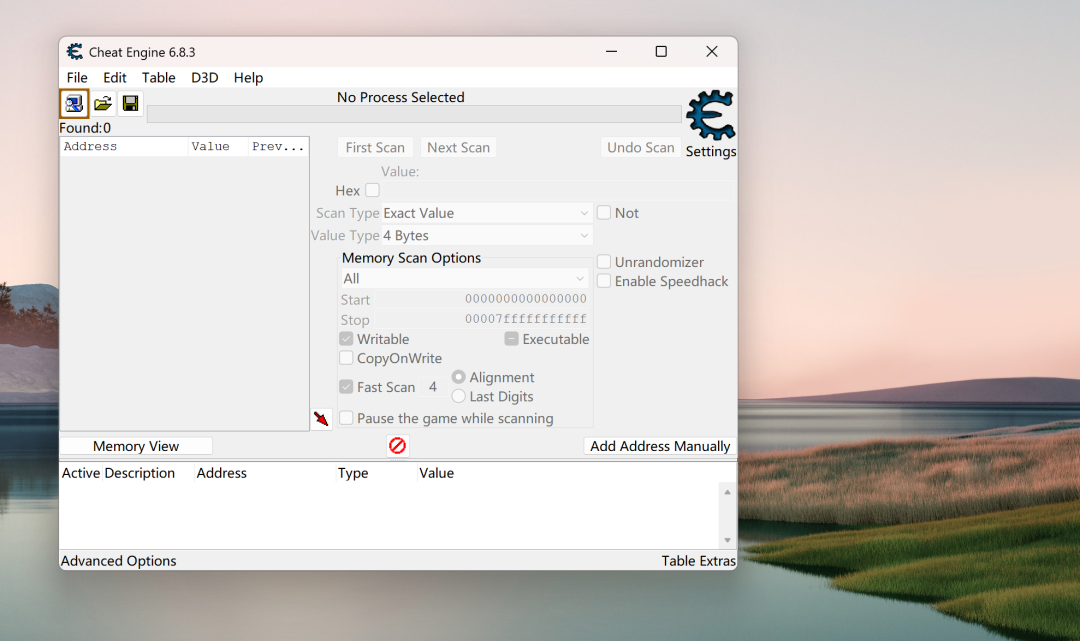Open Settings via Cheat Engine logo

click(x=711, y=115)
